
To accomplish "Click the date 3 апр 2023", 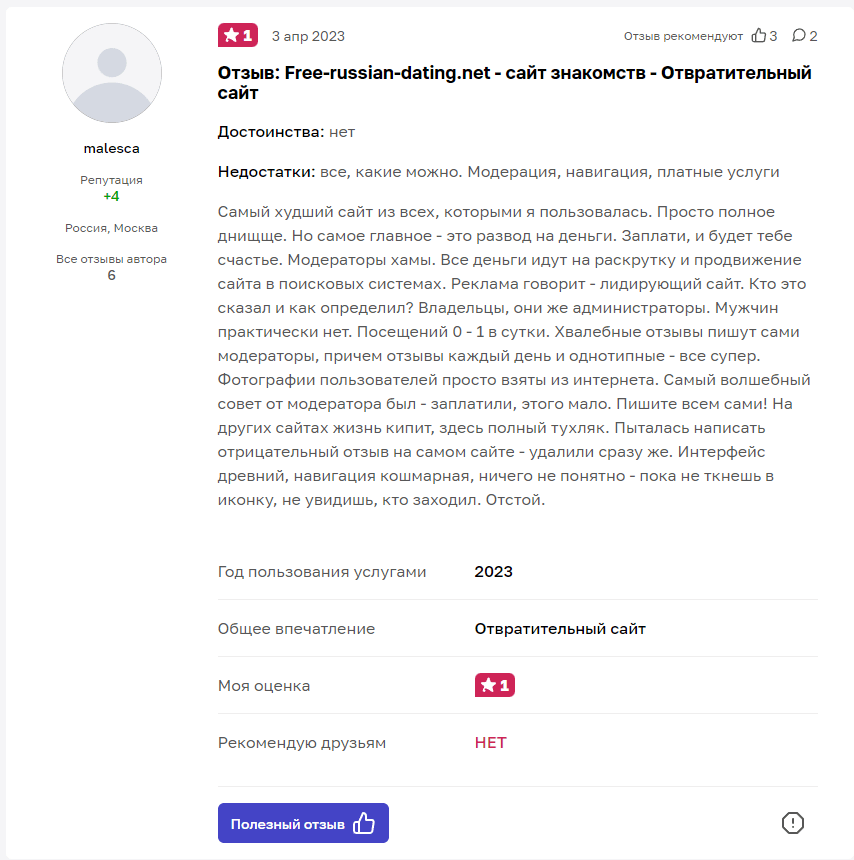I will point(308,36).
